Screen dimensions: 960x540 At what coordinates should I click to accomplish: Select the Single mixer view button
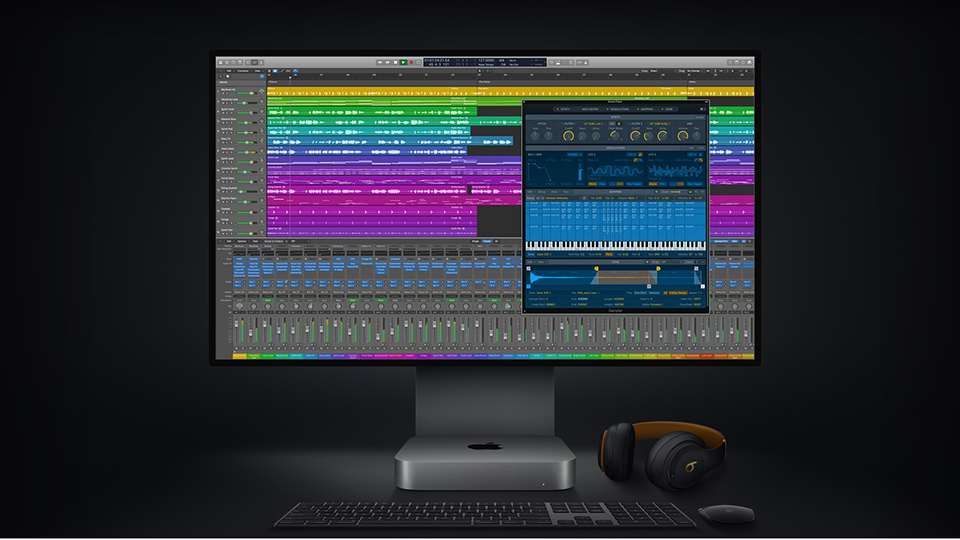[x=474, y=241]
